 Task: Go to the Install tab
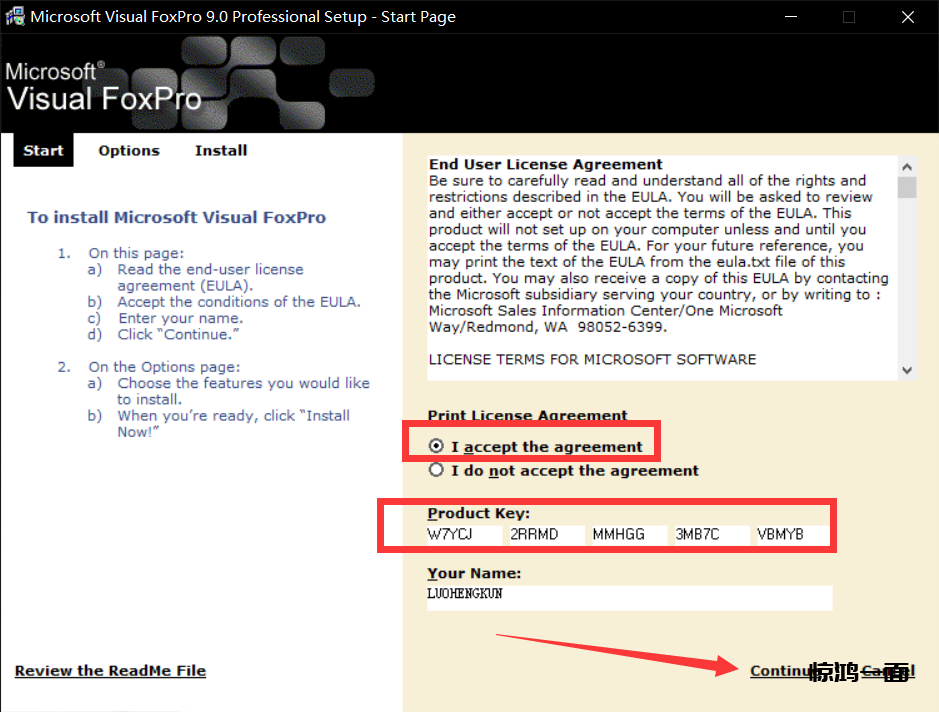coord(221,151)
